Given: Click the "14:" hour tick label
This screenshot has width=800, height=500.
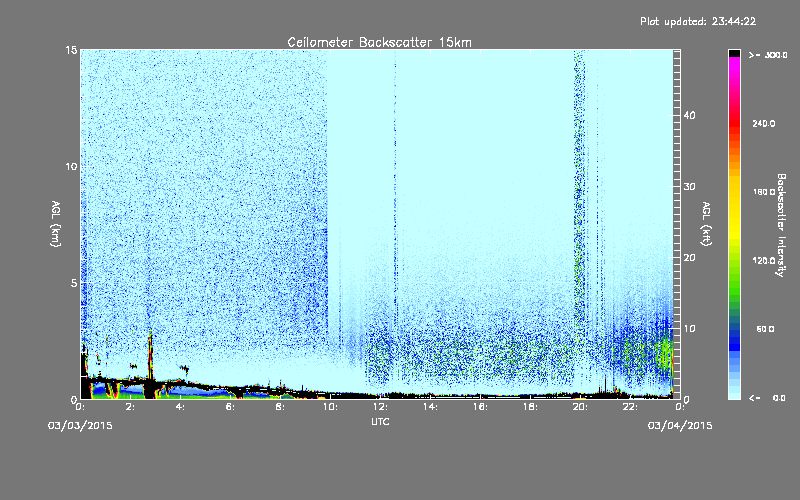Looking at the screenshot, I should (x=430, y=407).
